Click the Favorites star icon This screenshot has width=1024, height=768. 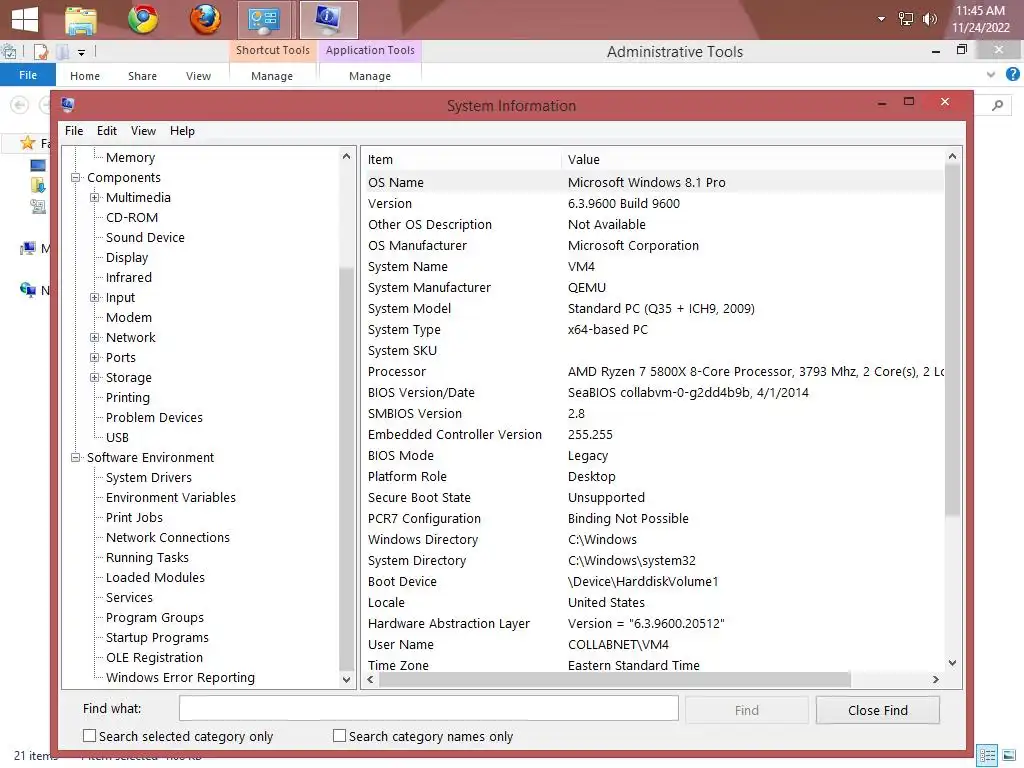coord(27,142)
